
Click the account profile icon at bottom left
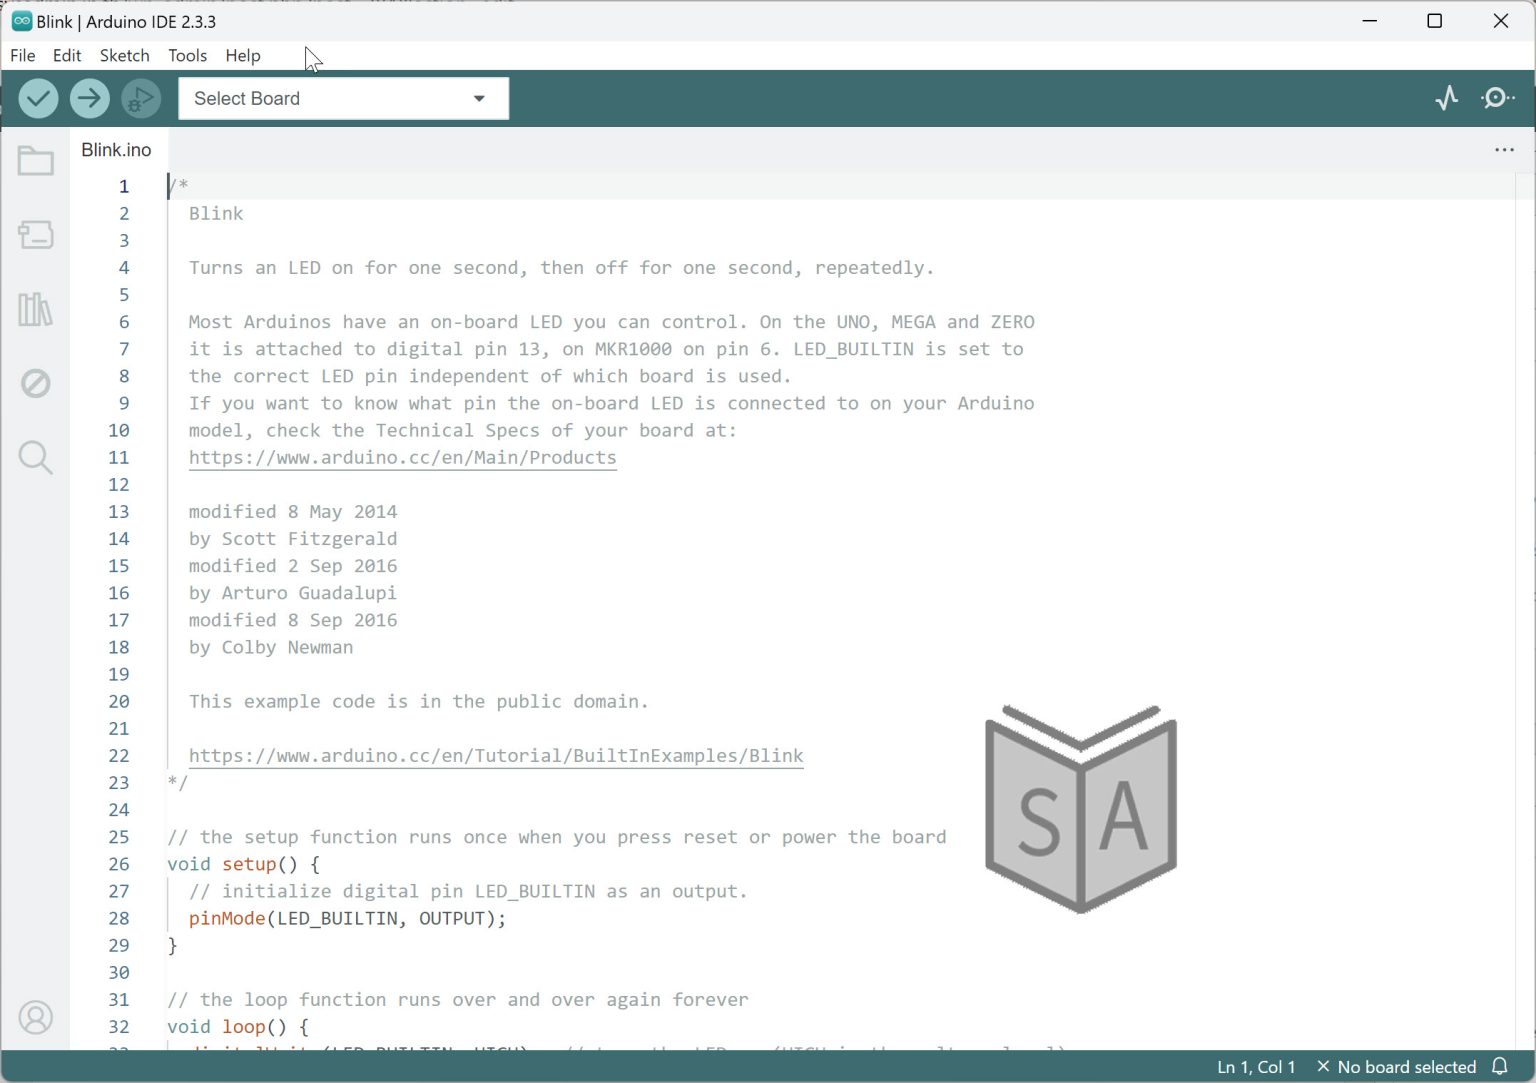(36, 1017)
